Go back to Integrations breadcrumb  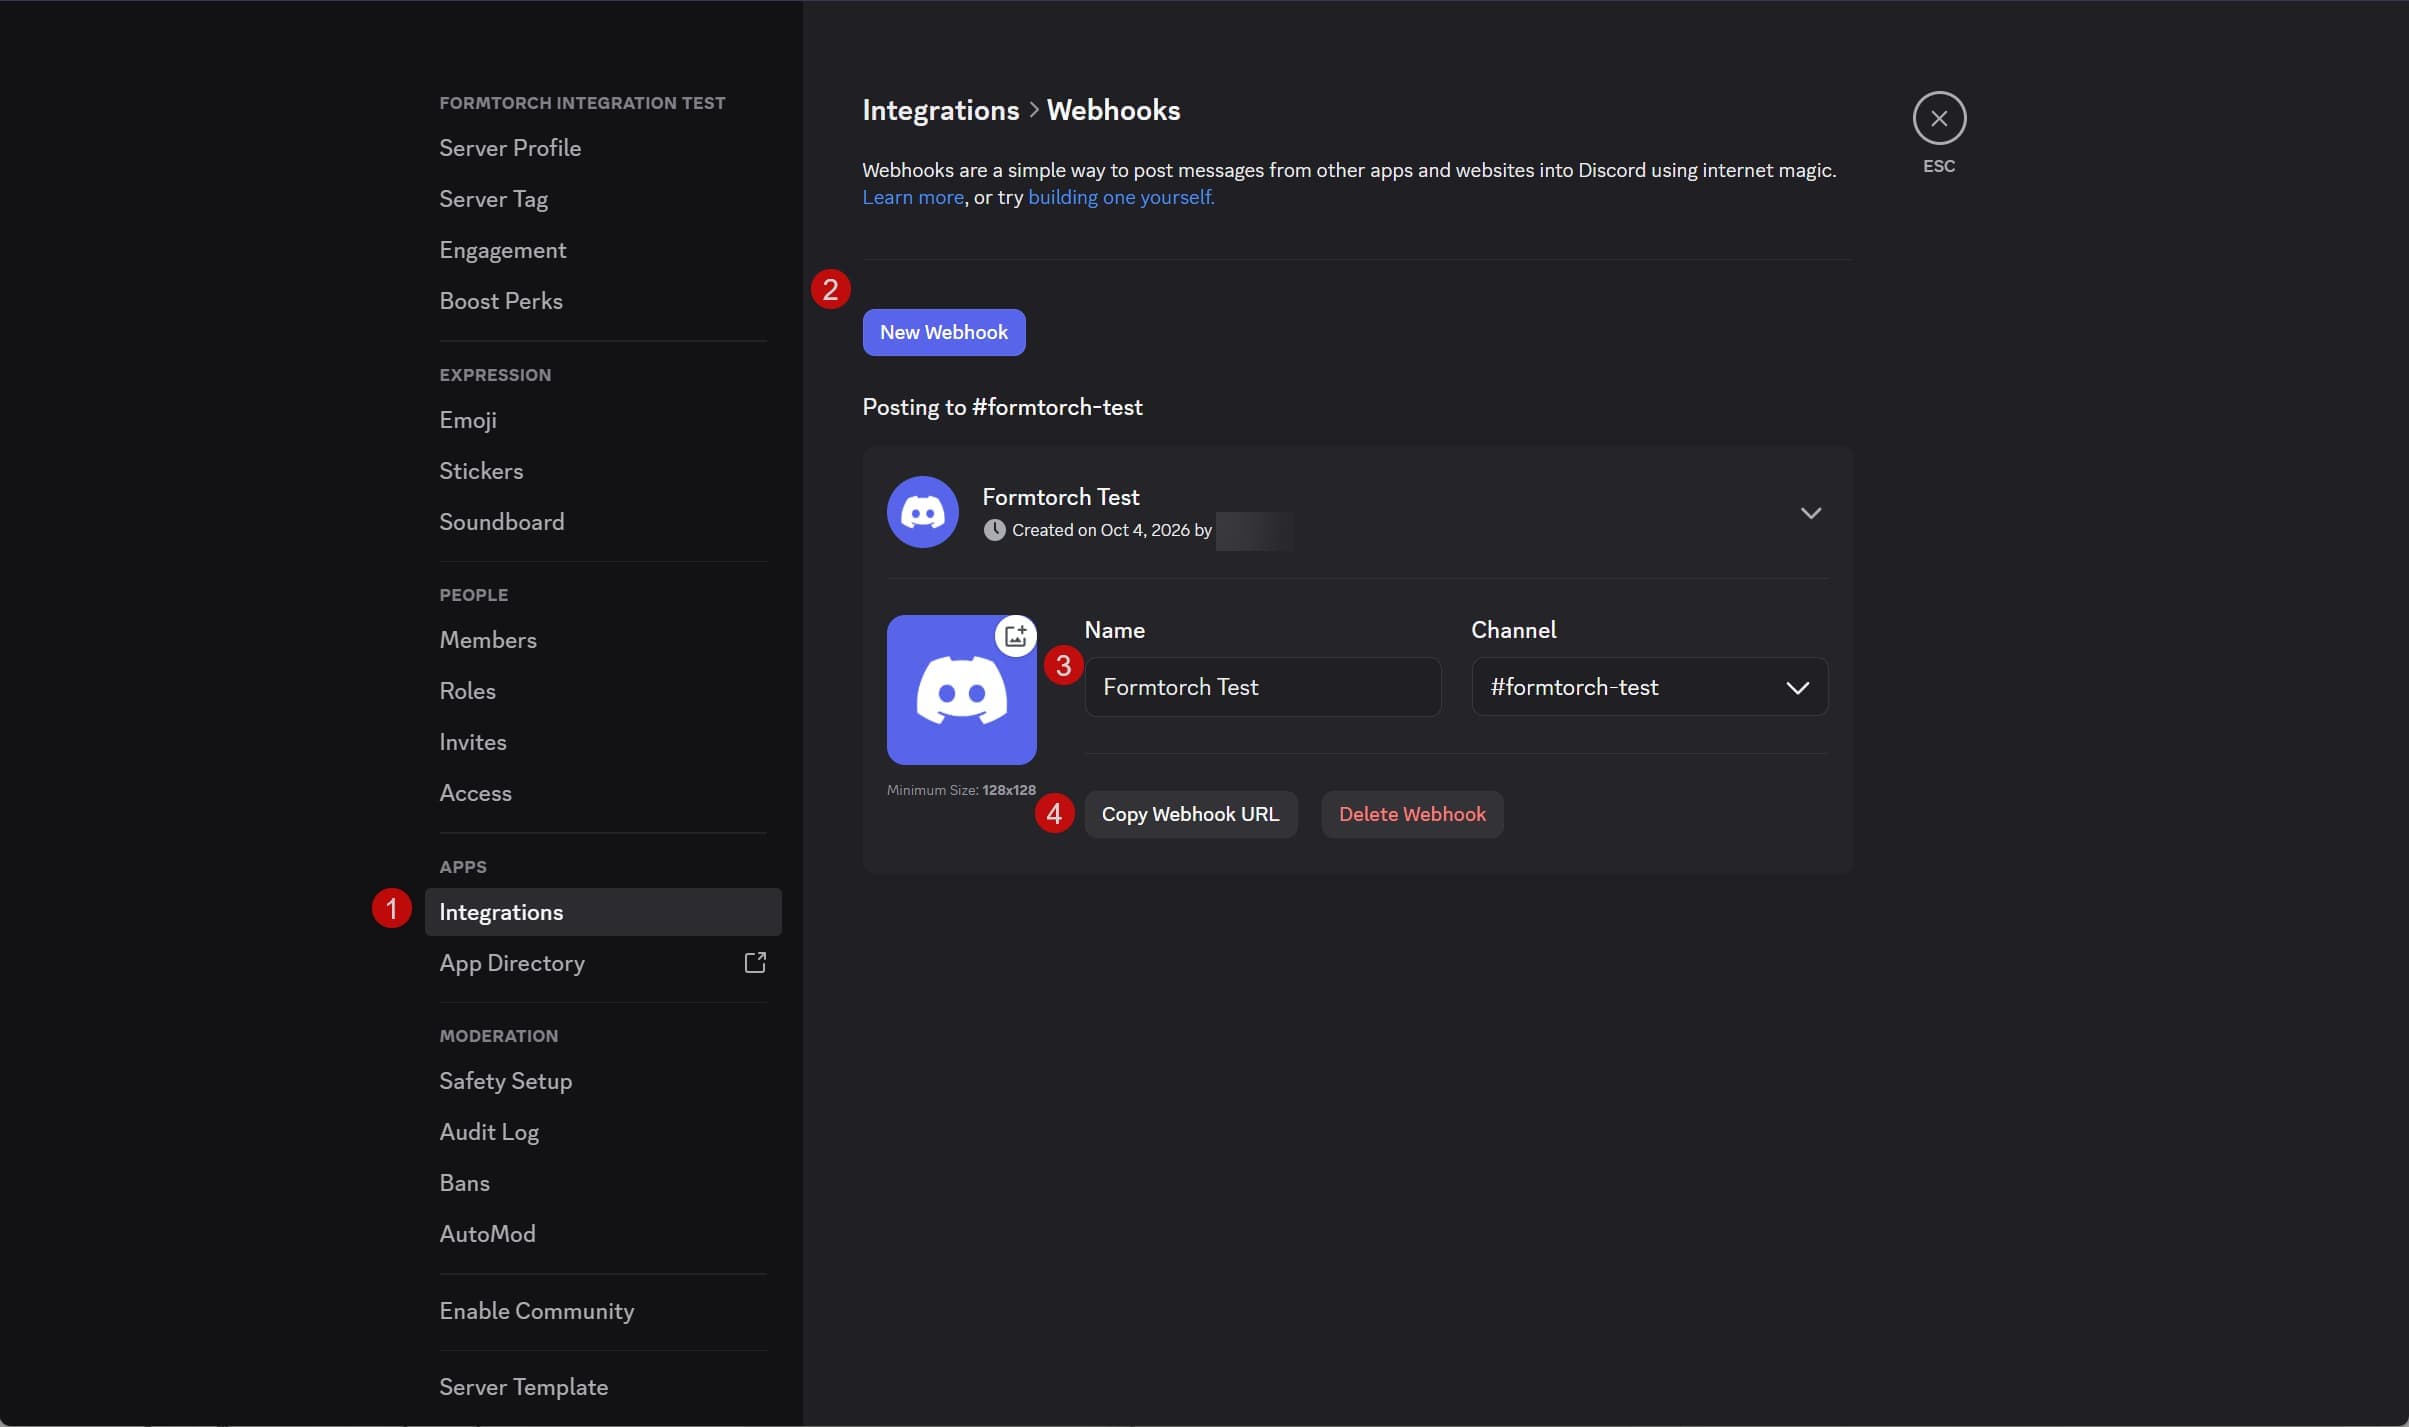click(940, 110)
